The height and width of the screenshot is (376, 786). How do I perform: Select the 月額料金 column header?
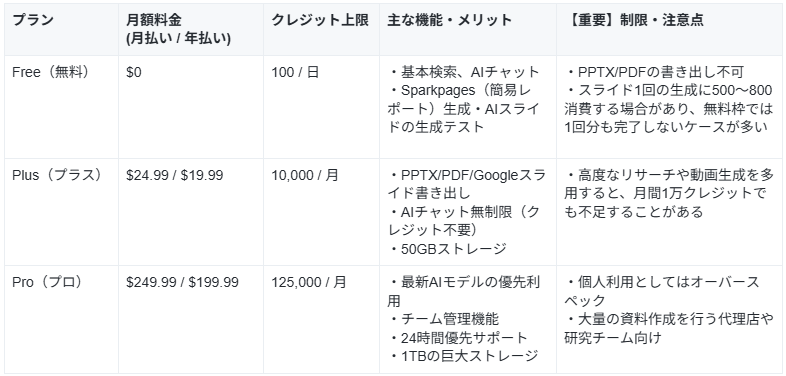pyautogui.click(x=178, y=29)
